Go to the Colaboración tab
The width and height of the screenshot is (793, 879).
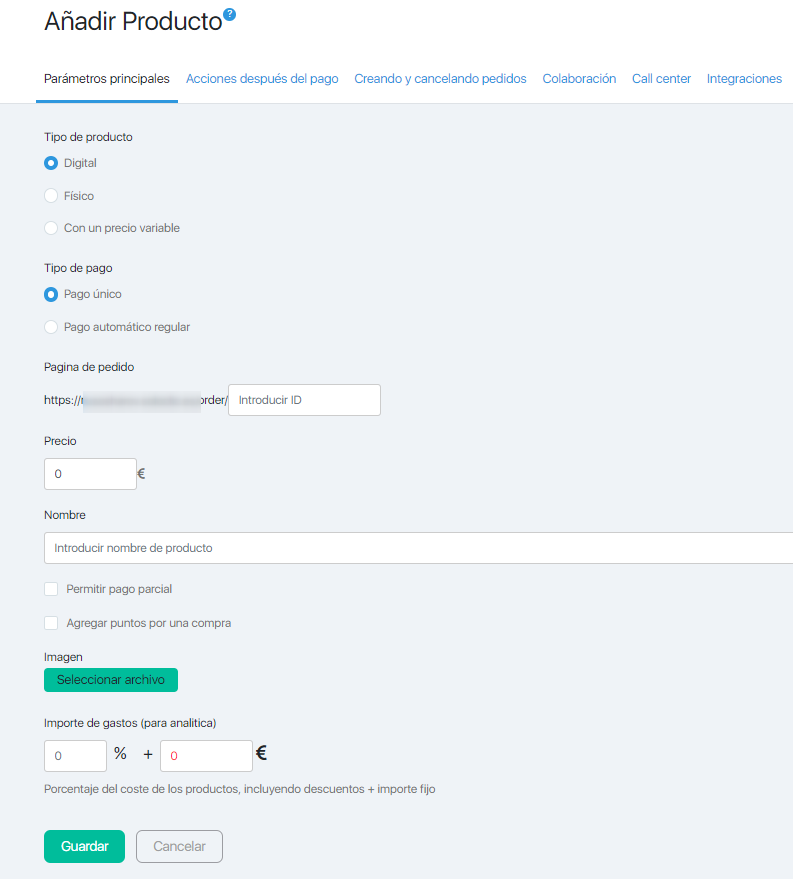click(579, 79)
